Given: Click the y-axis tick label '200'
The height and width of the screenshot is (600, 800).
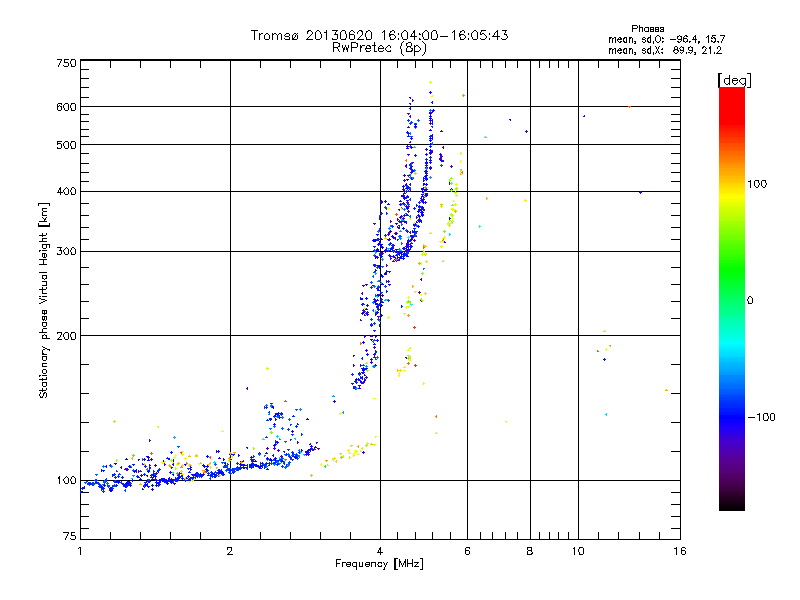Looking at the screenshot, I should pyautogui.click(x=66, y=336).
